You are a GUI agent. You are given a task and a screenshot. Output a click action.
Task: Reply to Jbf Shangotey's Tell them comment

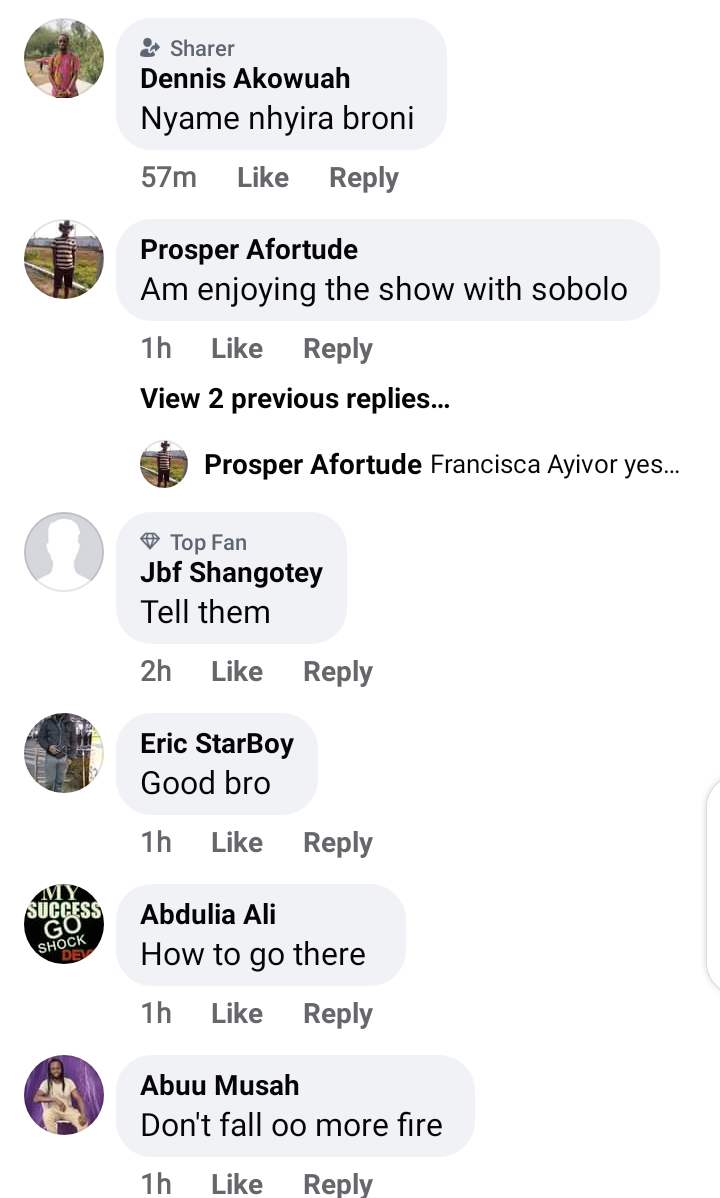[x=338, y=672]
